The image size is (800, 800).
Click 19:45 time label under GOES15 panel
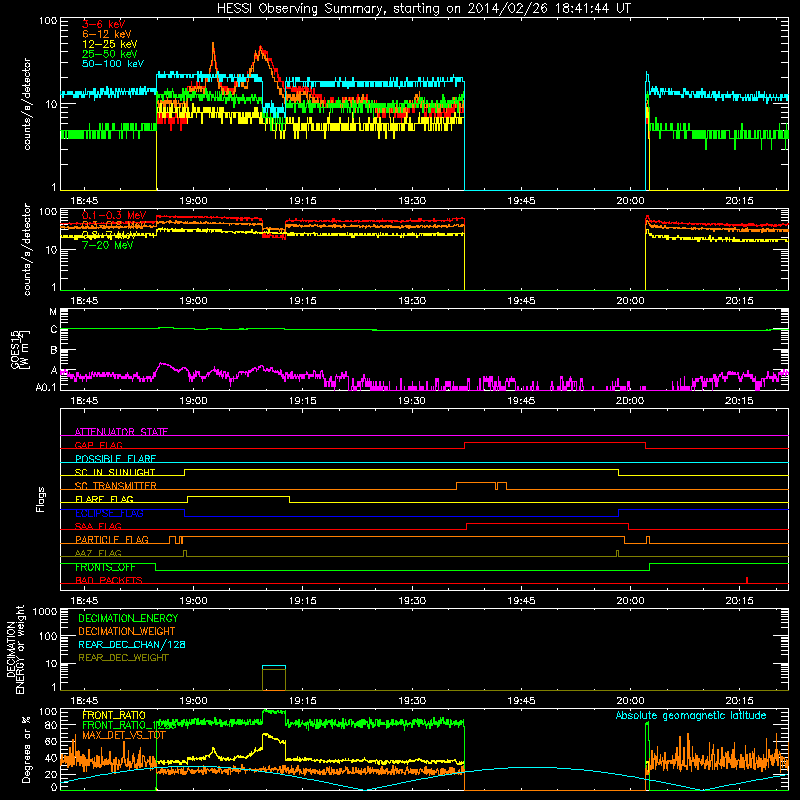[521, 401]
